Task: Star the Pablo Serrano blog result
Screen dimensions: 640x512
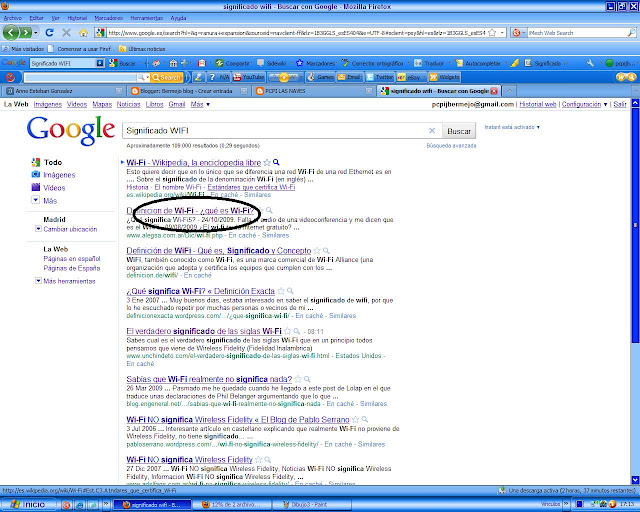Action: tap(356, 419)
